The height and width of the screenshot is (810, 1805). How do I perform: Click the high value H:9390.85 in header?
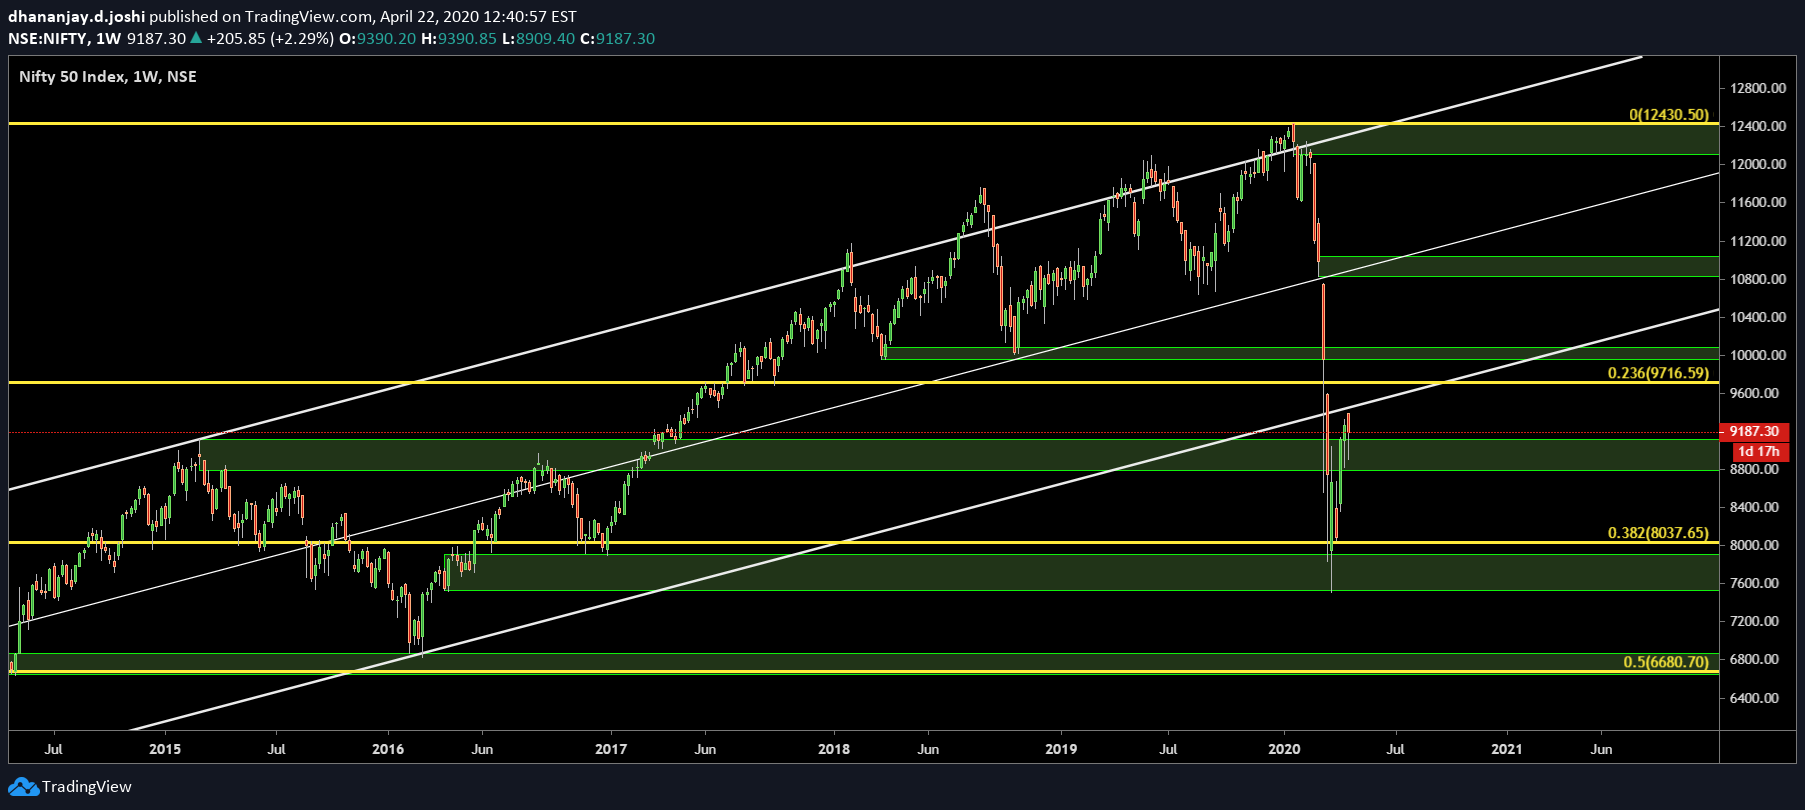click(x=459, y=38)
